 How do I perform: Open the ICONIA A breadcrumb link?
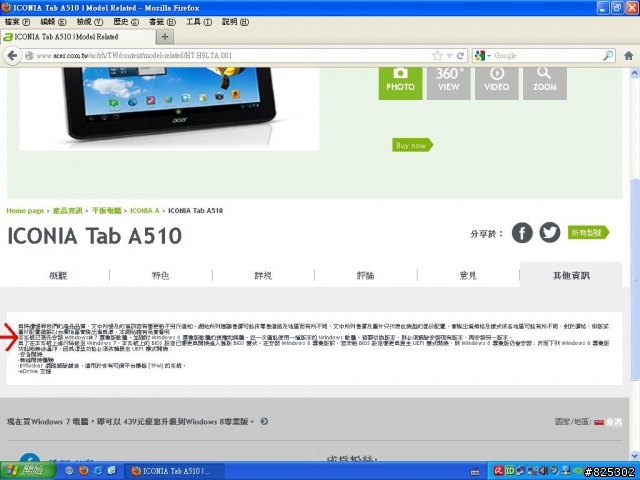pyautogui.click(x=144, y=211)
